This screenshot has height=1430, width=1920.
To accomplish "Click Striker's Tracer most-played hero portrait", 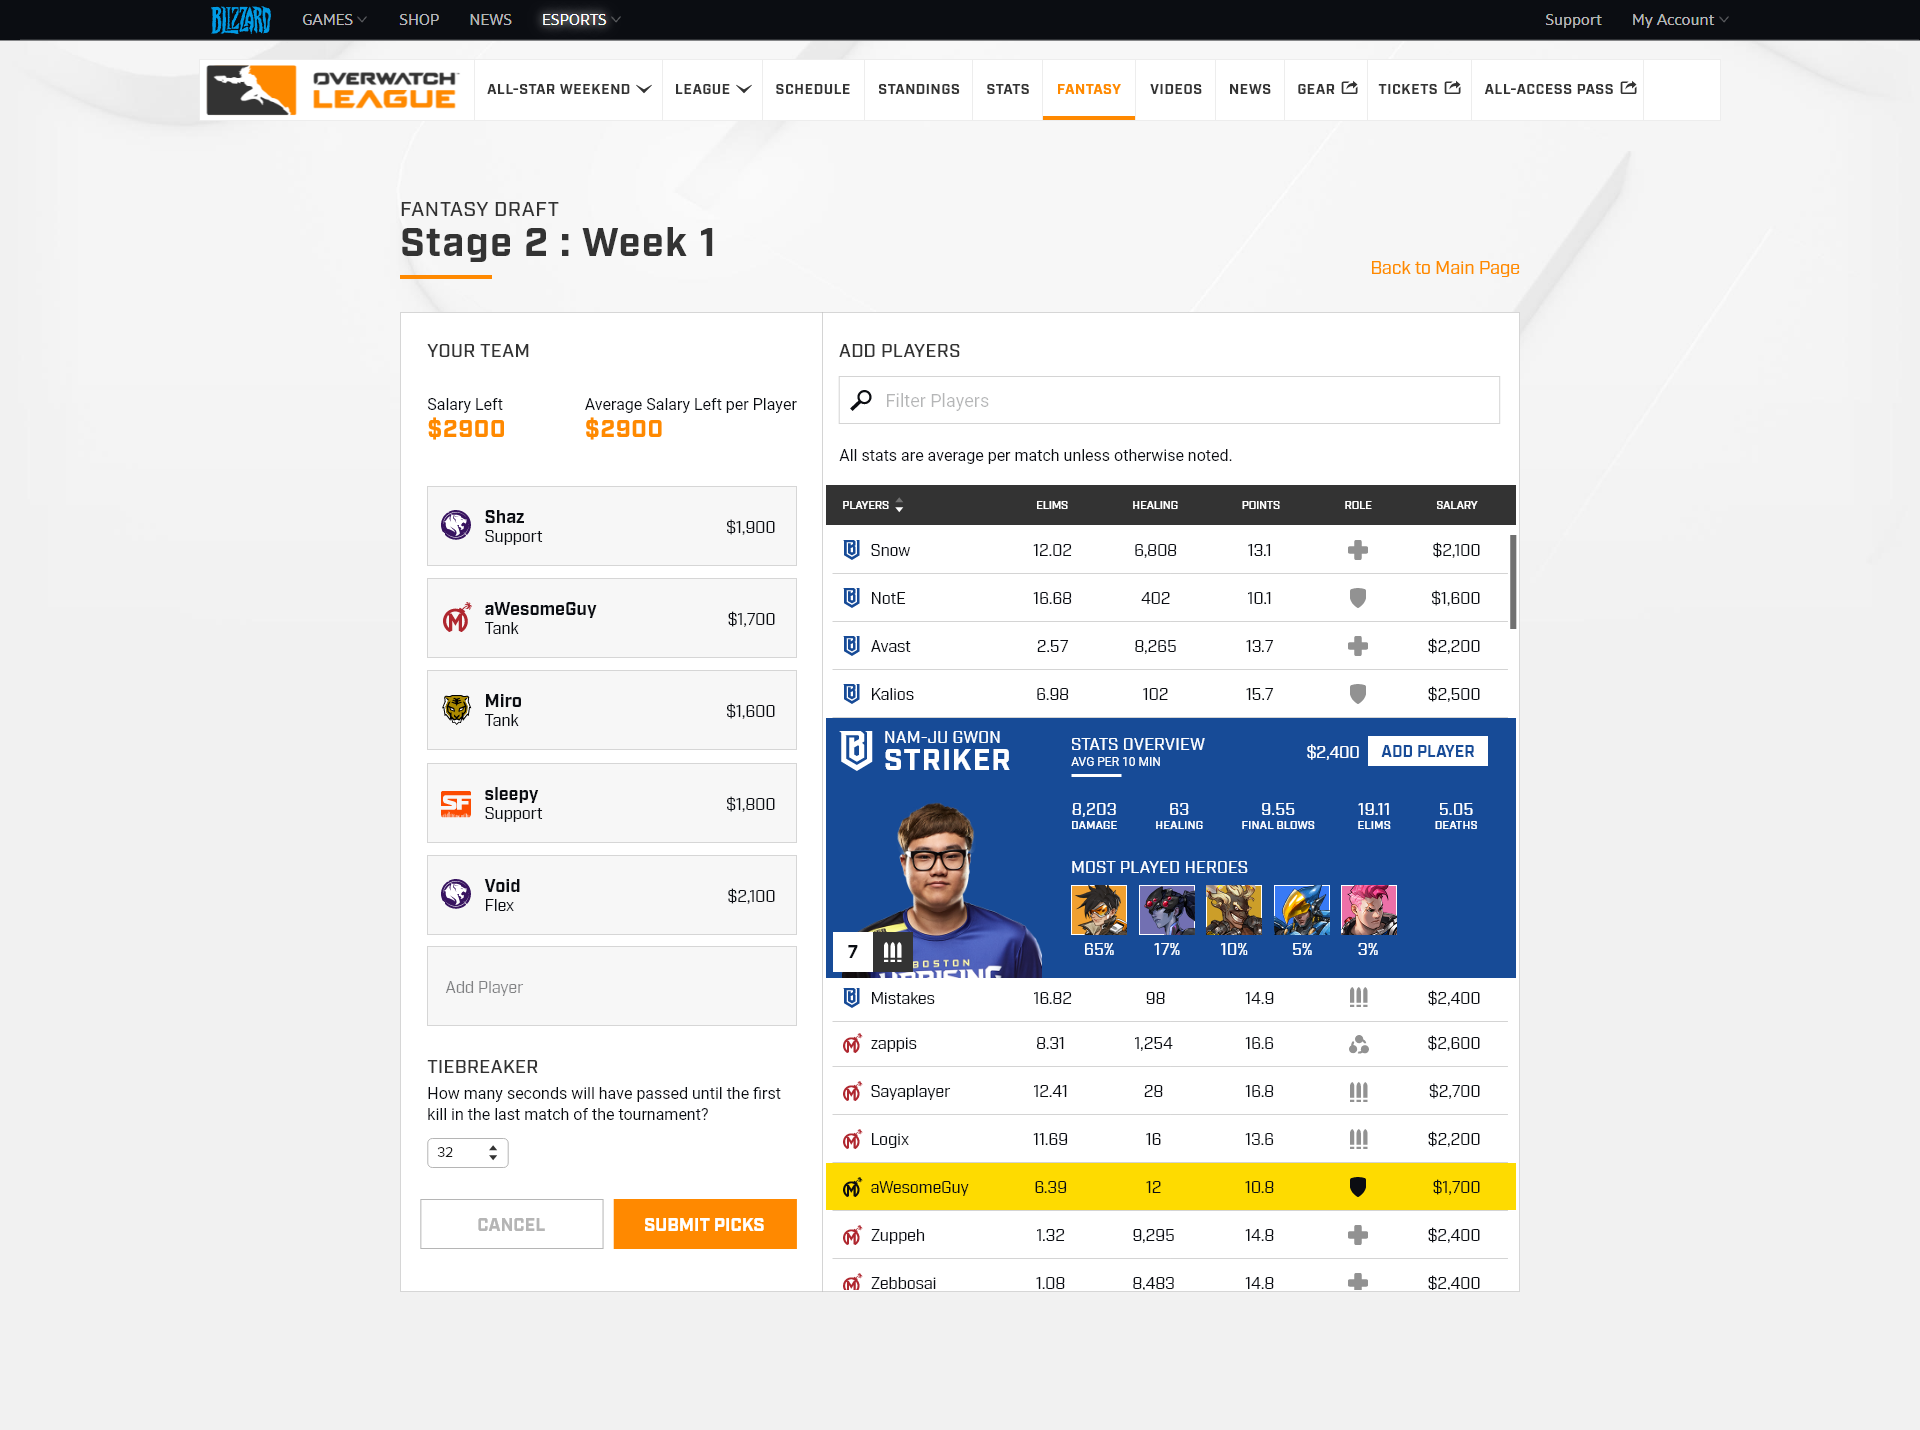I will pos(1098,909).
